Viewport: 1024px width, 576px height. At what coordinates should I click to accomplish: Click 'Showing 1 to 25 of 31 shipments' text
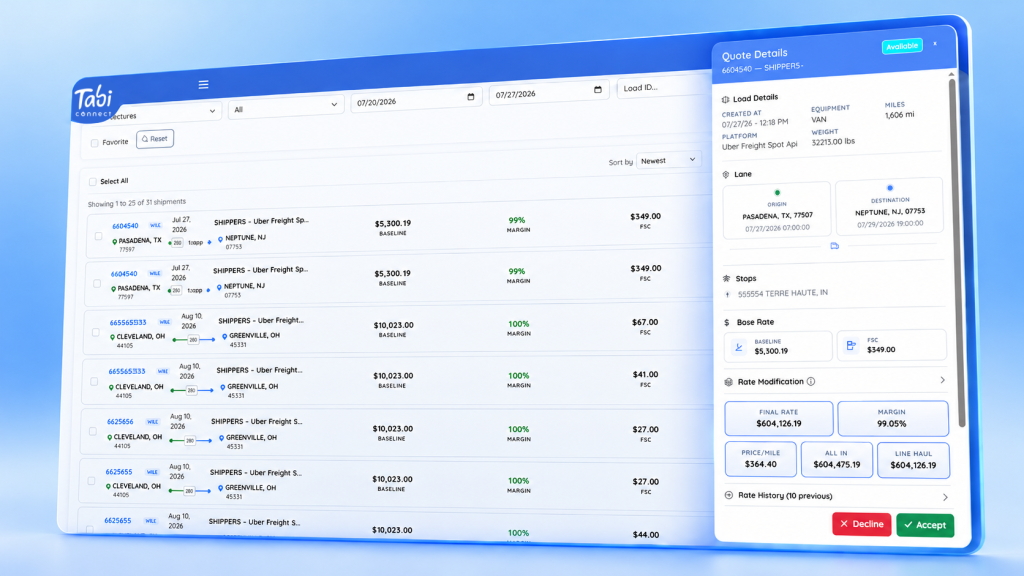tap(136, 203)
